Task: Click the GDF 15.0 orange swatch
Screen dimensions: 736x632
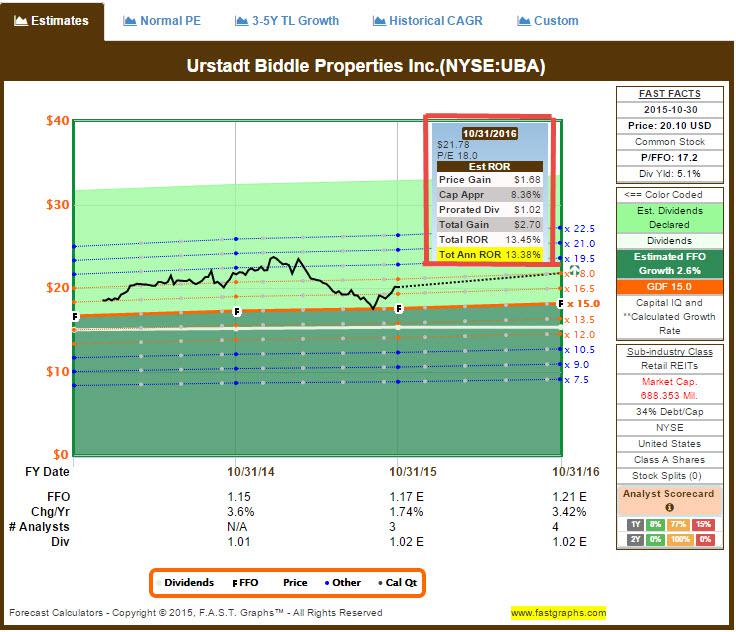Action: click(669, 286)
